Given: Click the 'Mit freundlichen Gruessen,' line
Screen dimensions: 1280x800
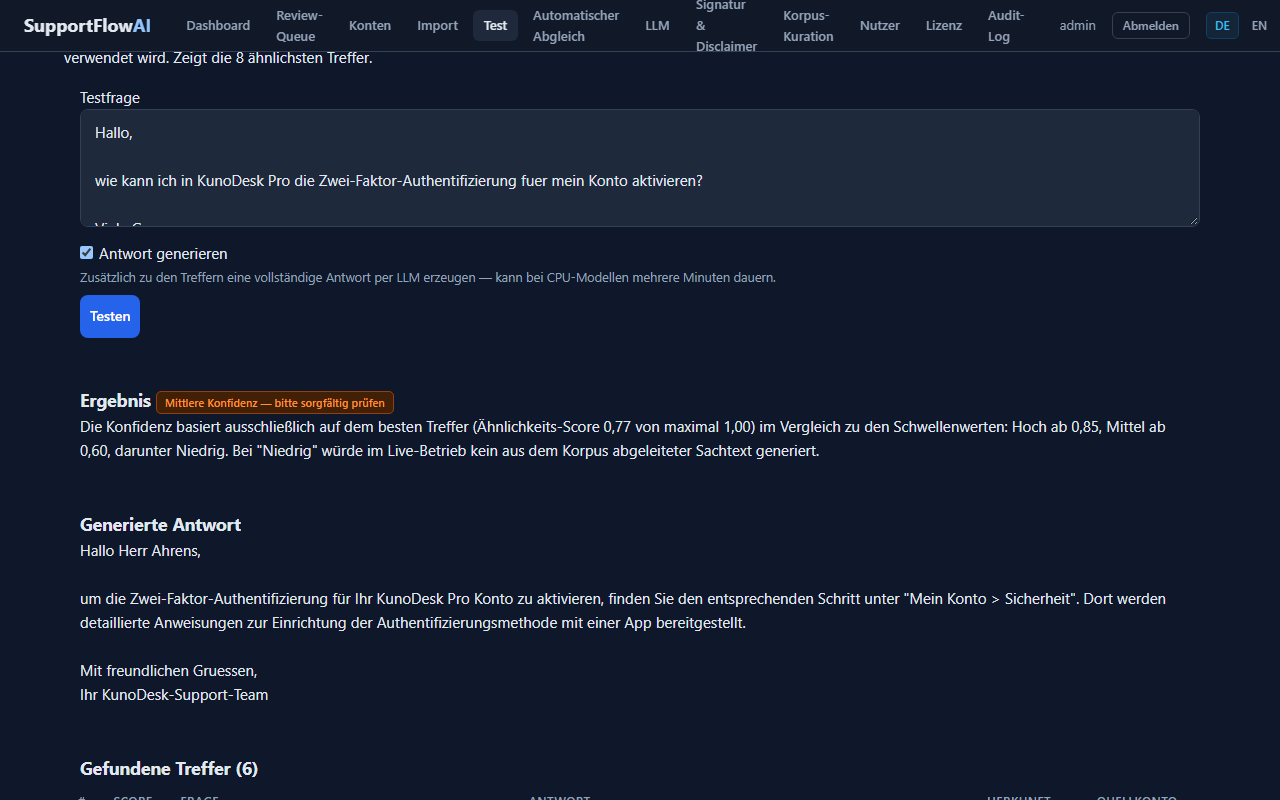Looking at the screenshot, I should pyautogui.click(x=169, y=670).
